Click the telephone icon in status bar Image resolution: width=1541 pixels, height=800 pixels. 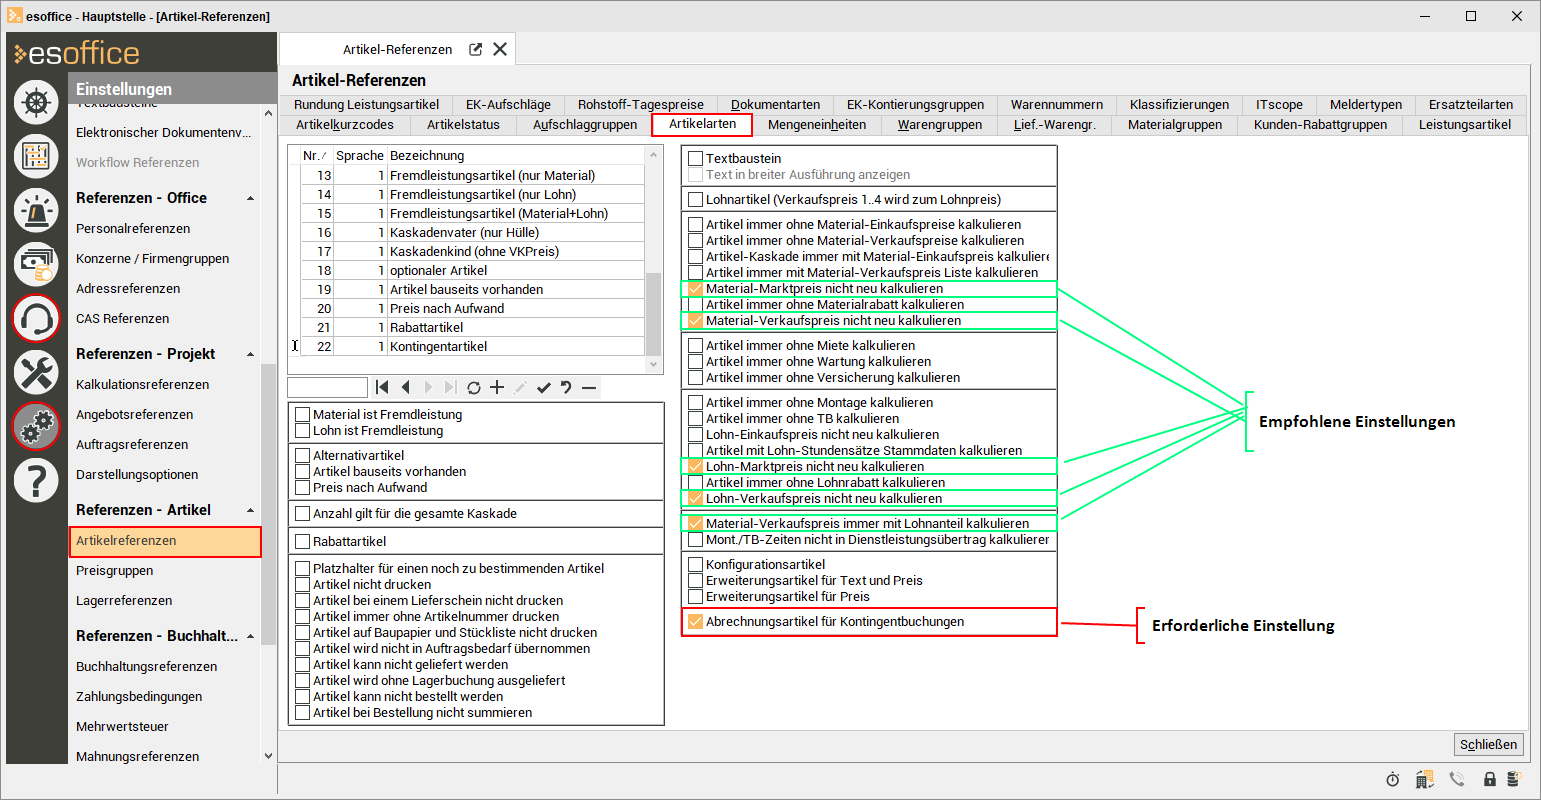coord(1457,780)
